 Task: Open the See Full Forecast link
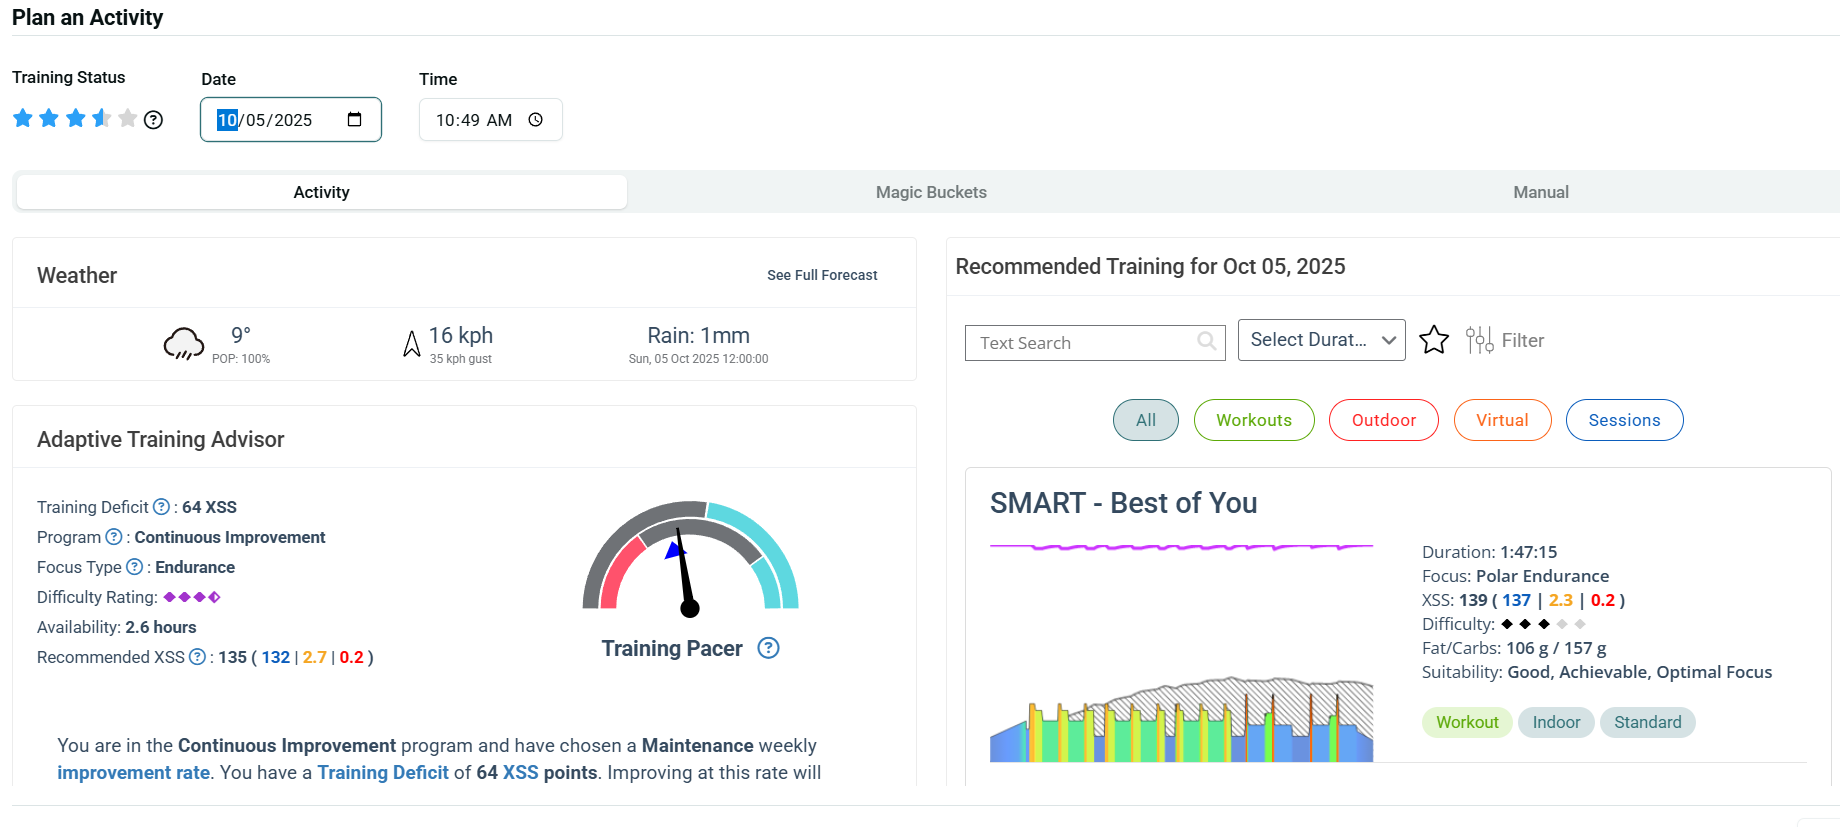click(822, 275)
